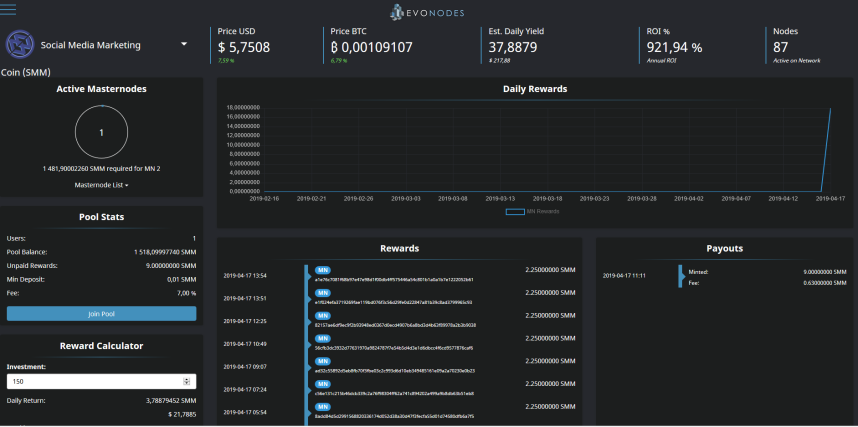Click the MN badge for 2019-04-17 07:24
Image resolution: width=858 pixels, height=427 pixels.
click(323, 384)
